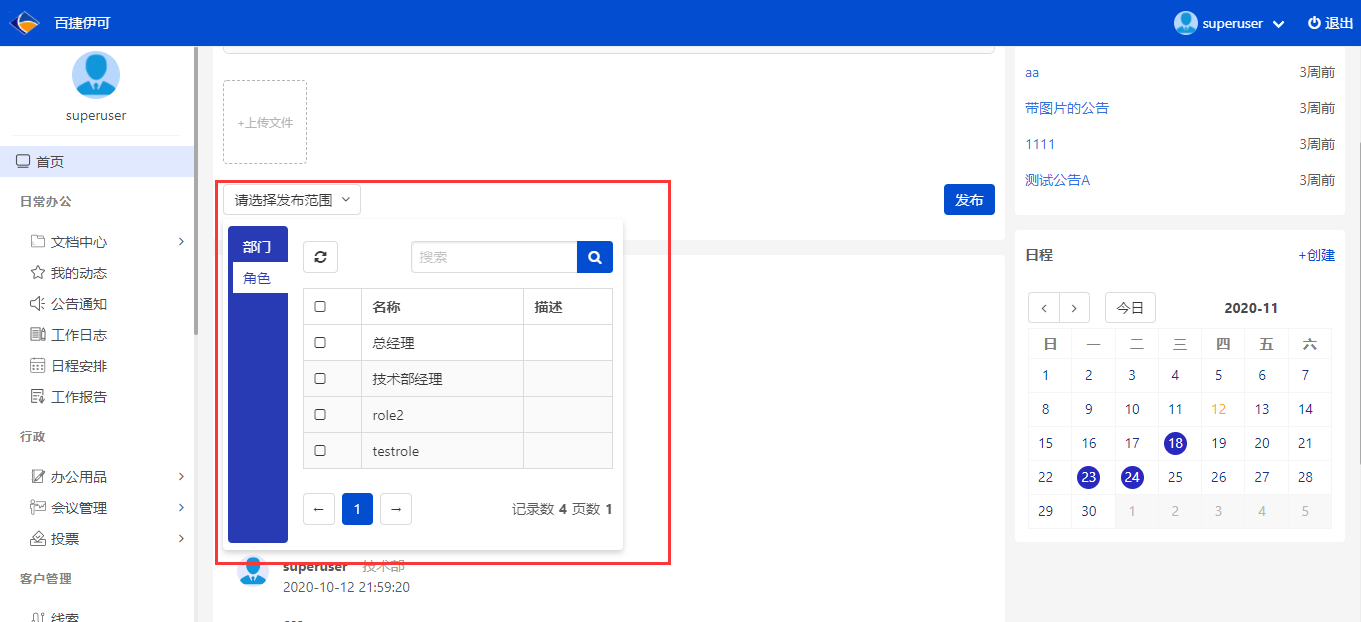The width and height of the screenshot is (1361, 622).
Task: Open announcement 测试公告A
Action: (x=1057, y=180)
